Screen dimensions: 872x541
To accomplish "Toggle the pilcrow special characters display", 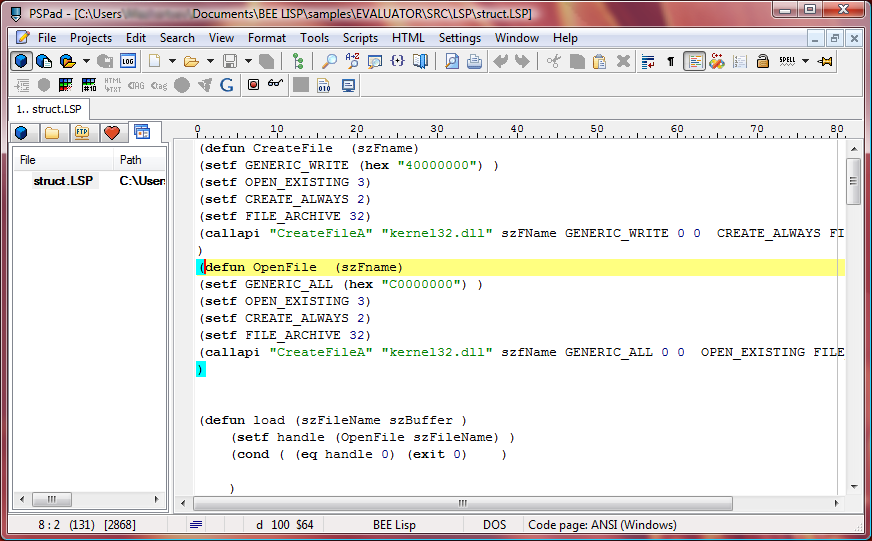I will click(x=670, y=61).
